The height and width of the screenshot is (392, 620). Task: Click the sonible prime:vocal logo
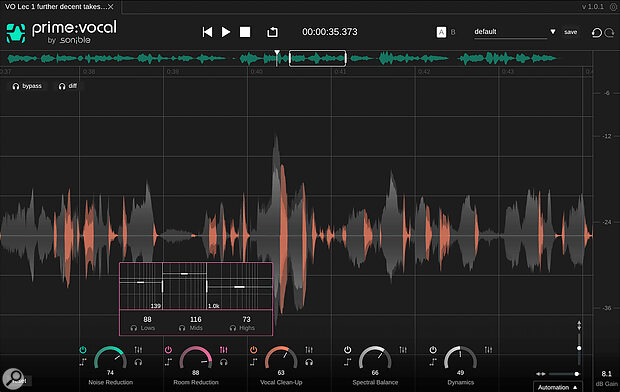61,32
